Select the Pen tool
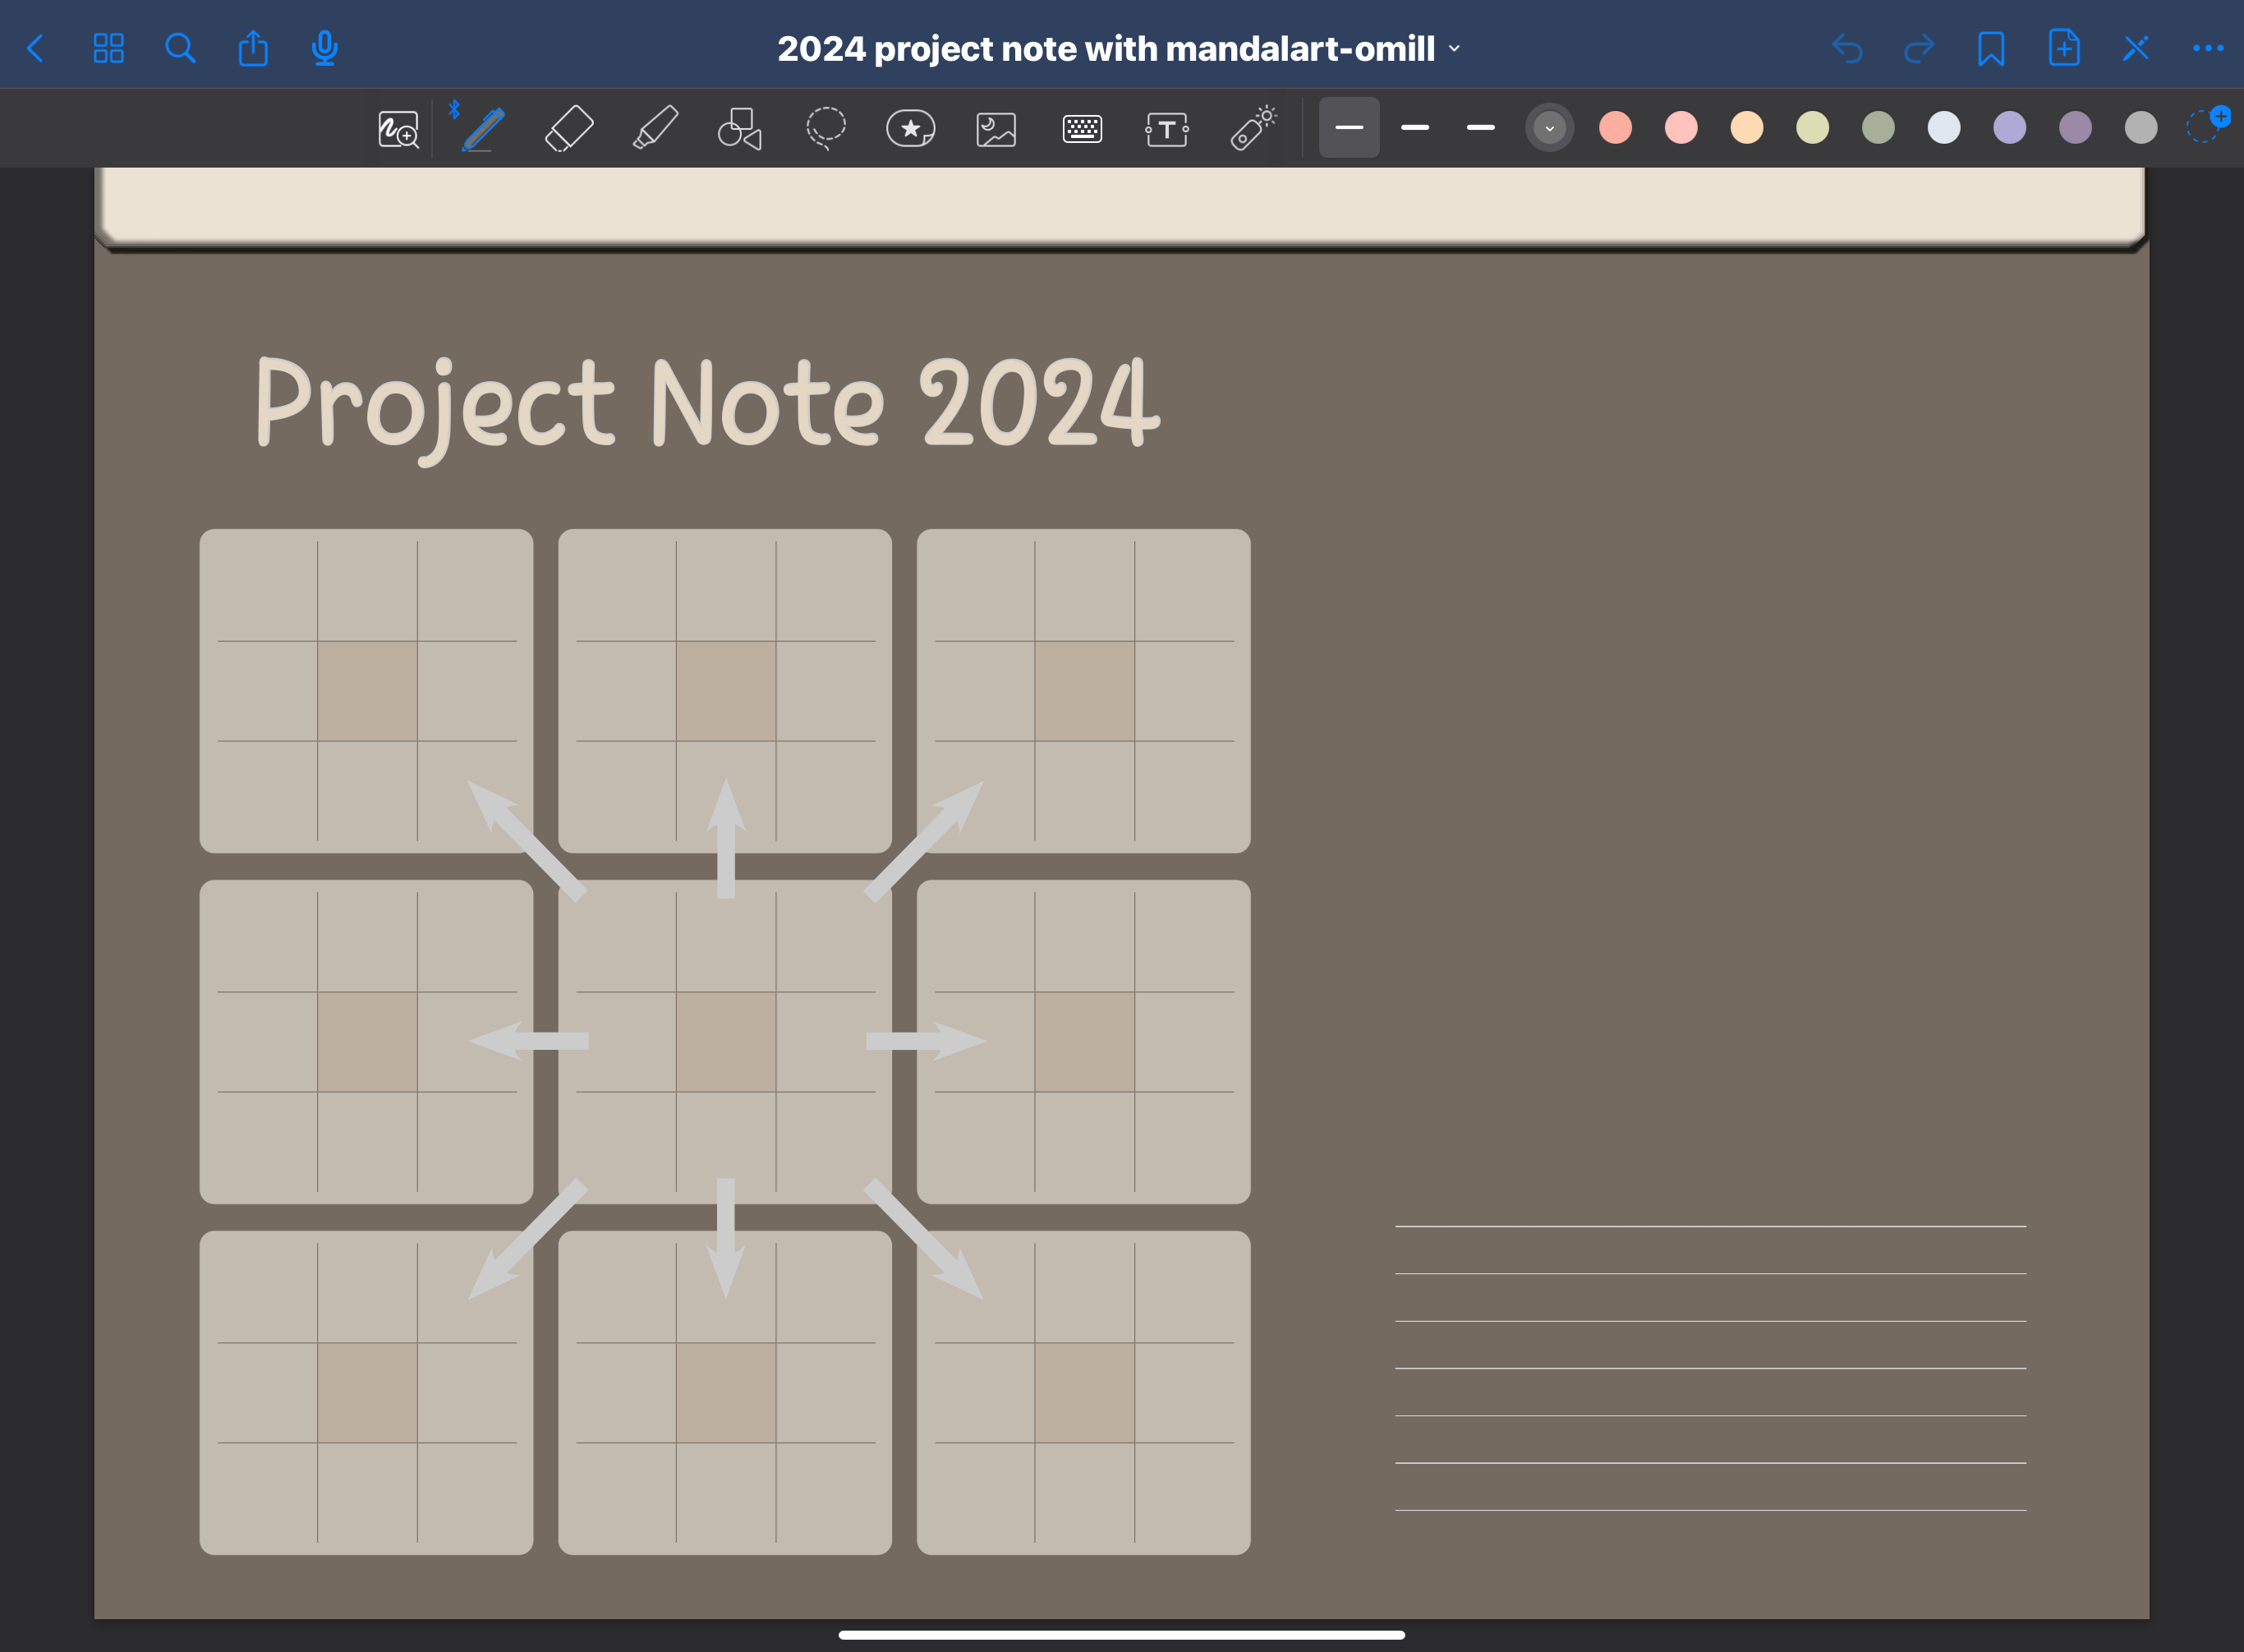This screenshot has height=1652, width=2244. [x=483, y=128]
